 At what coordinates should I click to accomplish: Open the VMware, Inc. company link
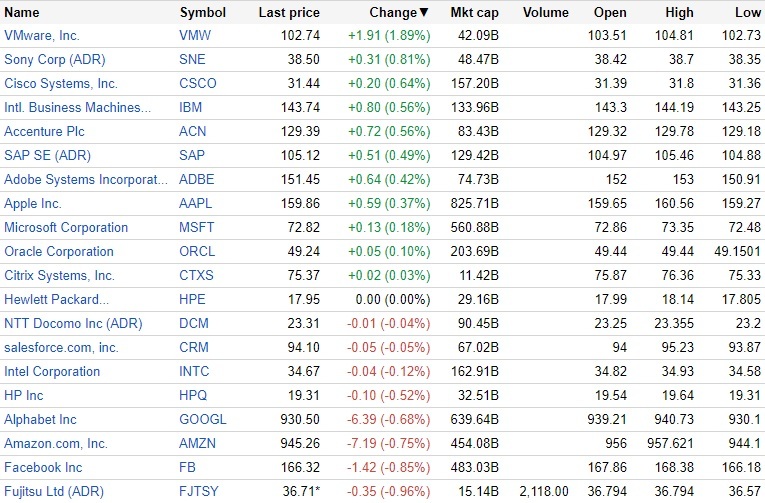(x=42, y=36)
